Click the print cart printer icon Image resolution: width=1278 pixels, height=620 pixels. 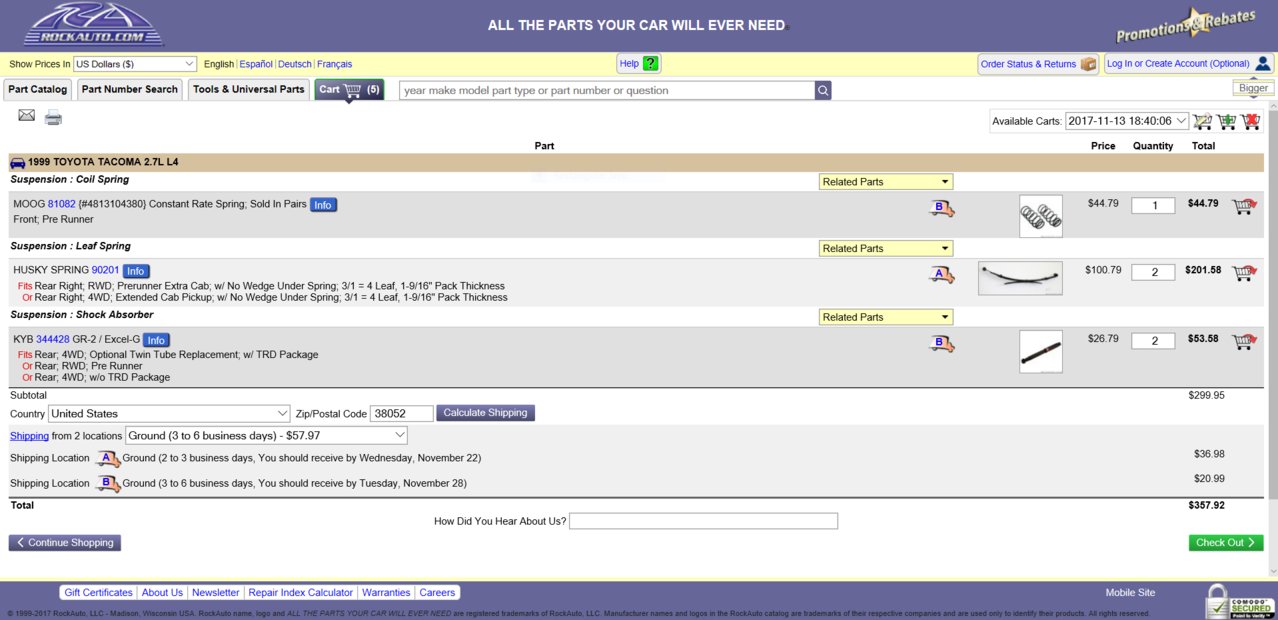tap(53, 117)
